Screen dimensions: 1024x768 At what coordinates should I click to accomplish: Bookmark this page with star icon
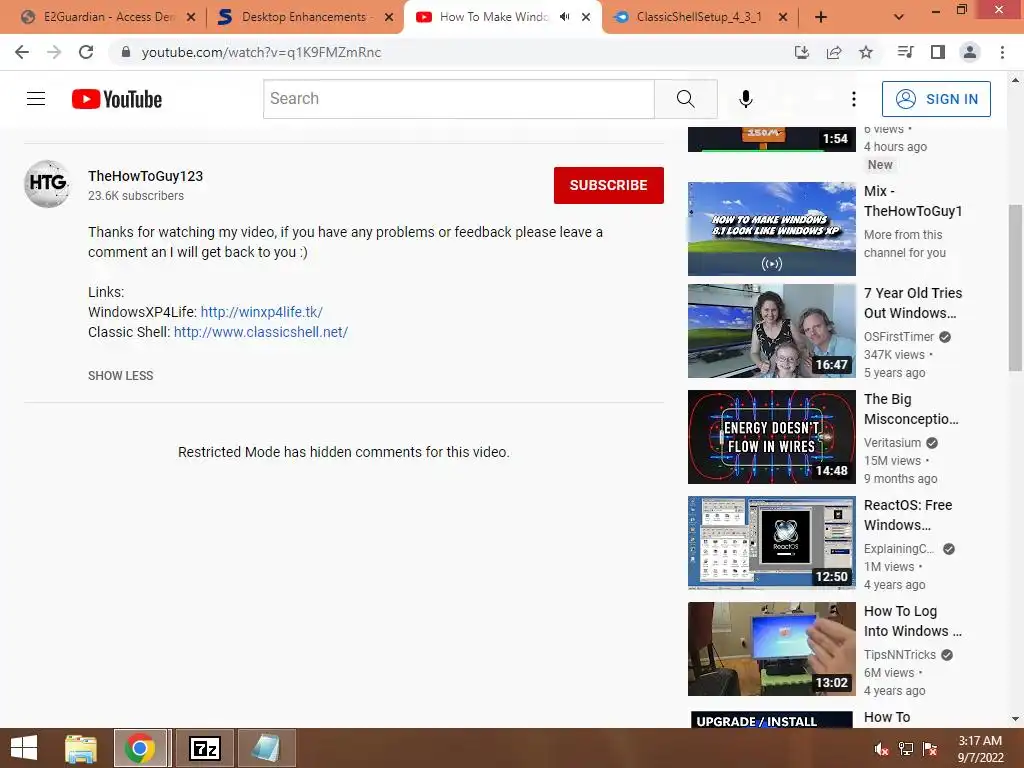pos(866,52)
